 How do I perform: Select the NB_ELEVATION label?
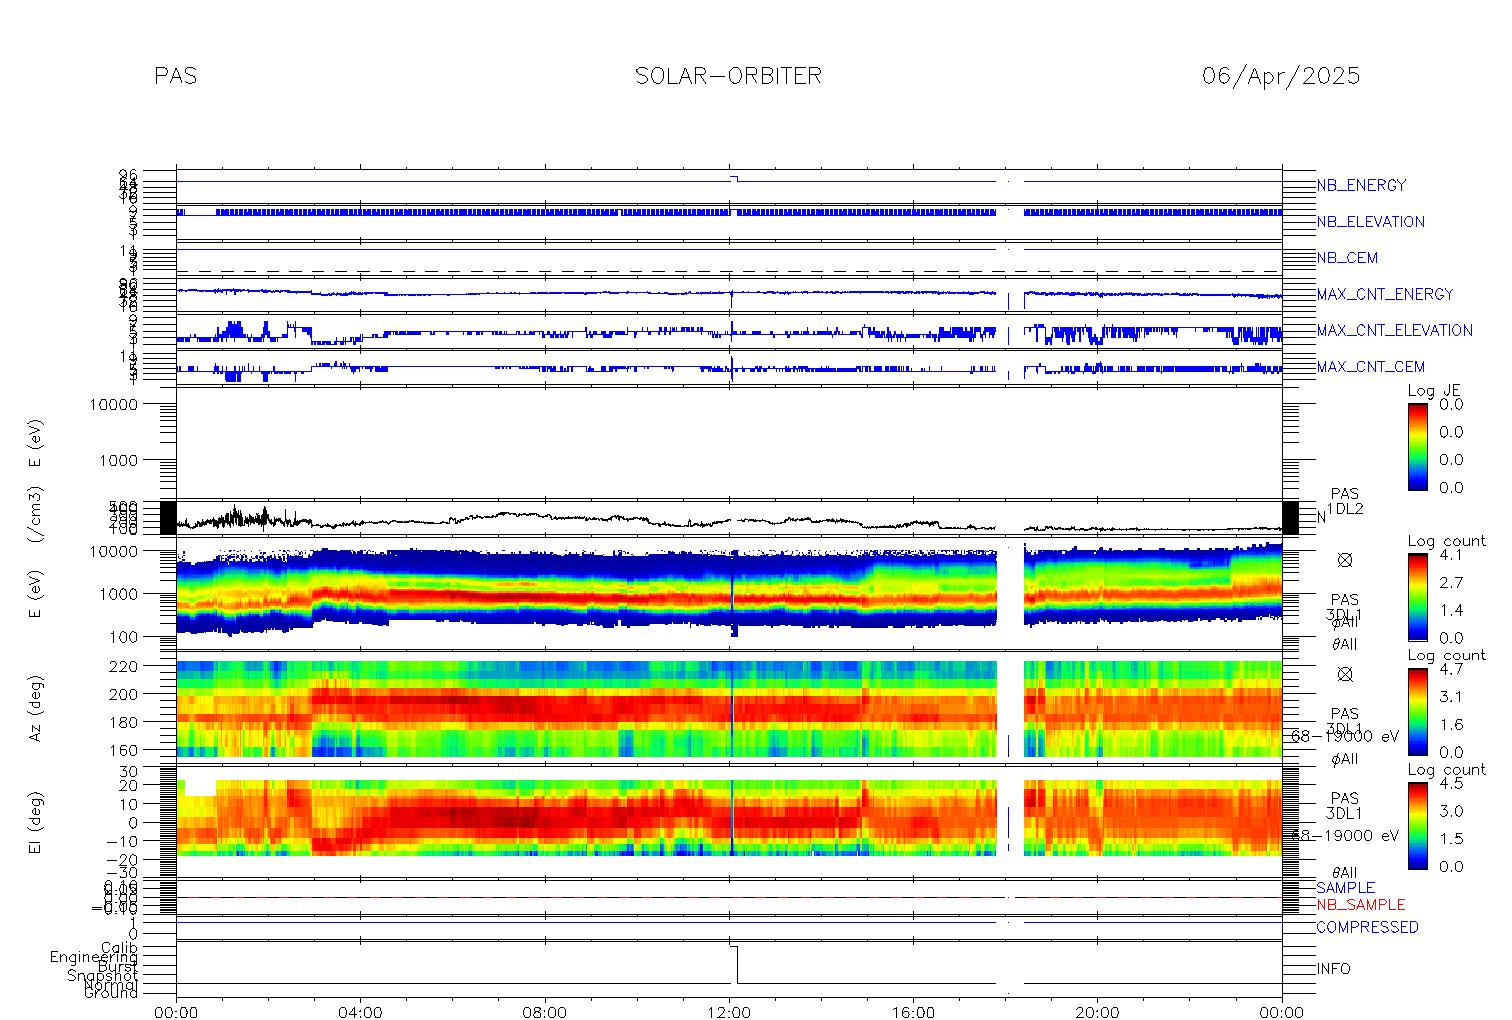click(1370, 222)
